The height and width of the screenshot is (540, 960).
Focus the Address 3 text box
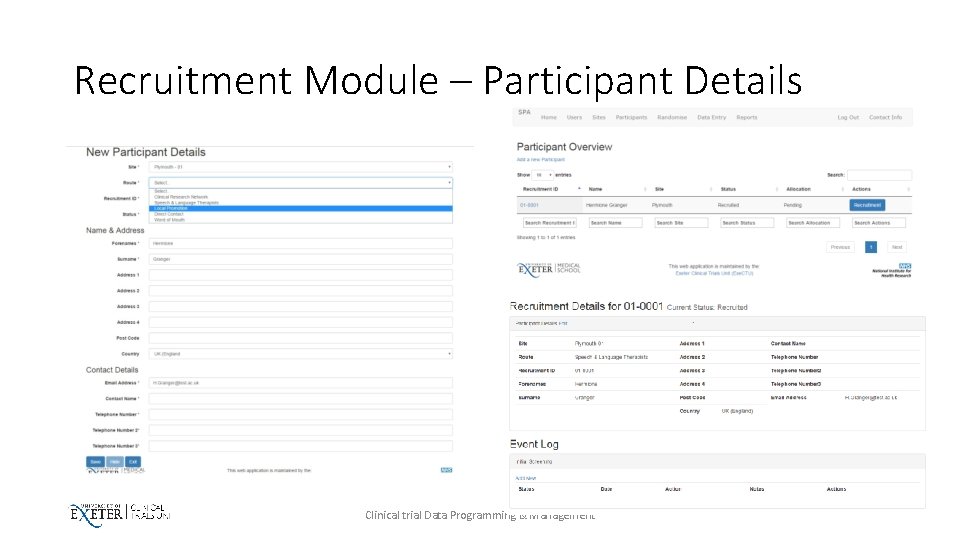tap(301, 306)
